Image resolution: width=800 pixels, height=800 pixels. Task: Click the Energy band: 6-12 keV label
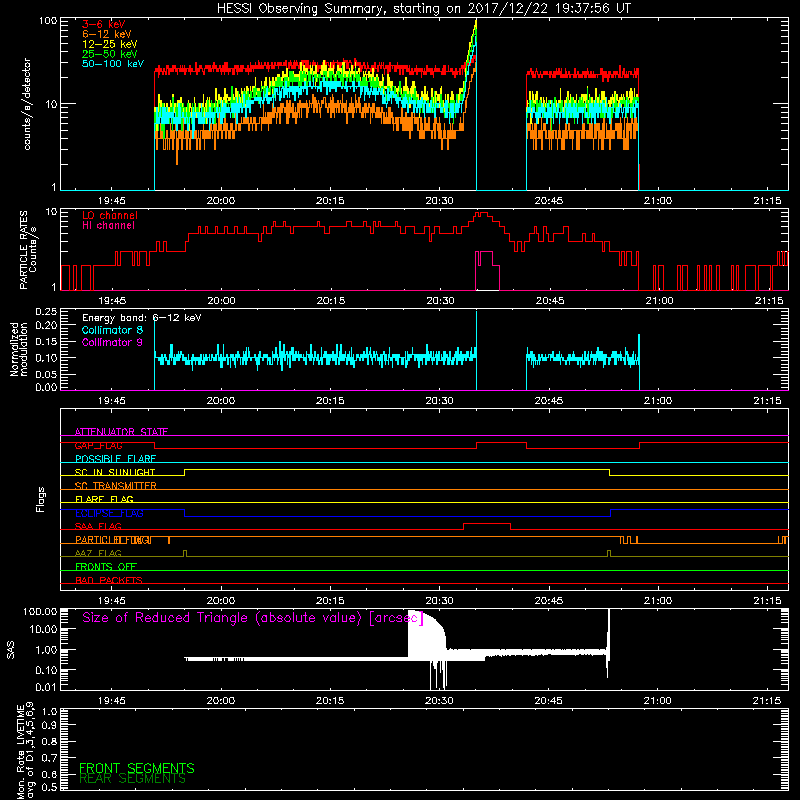coord(142,318)
